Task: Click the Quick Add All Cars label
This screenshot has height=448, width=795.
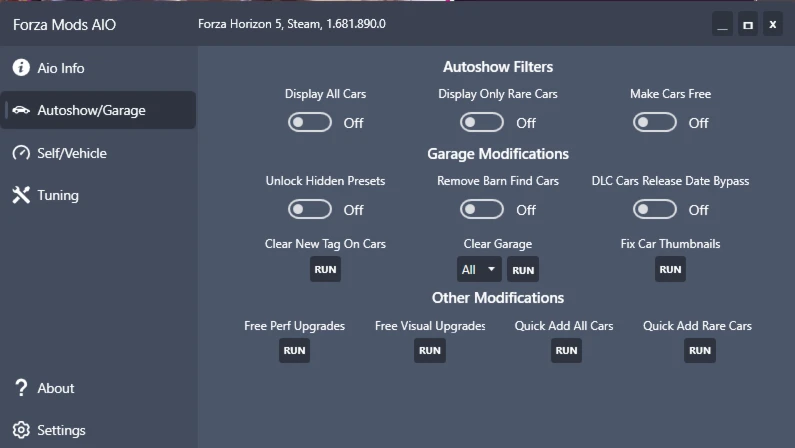Action: 564,326
